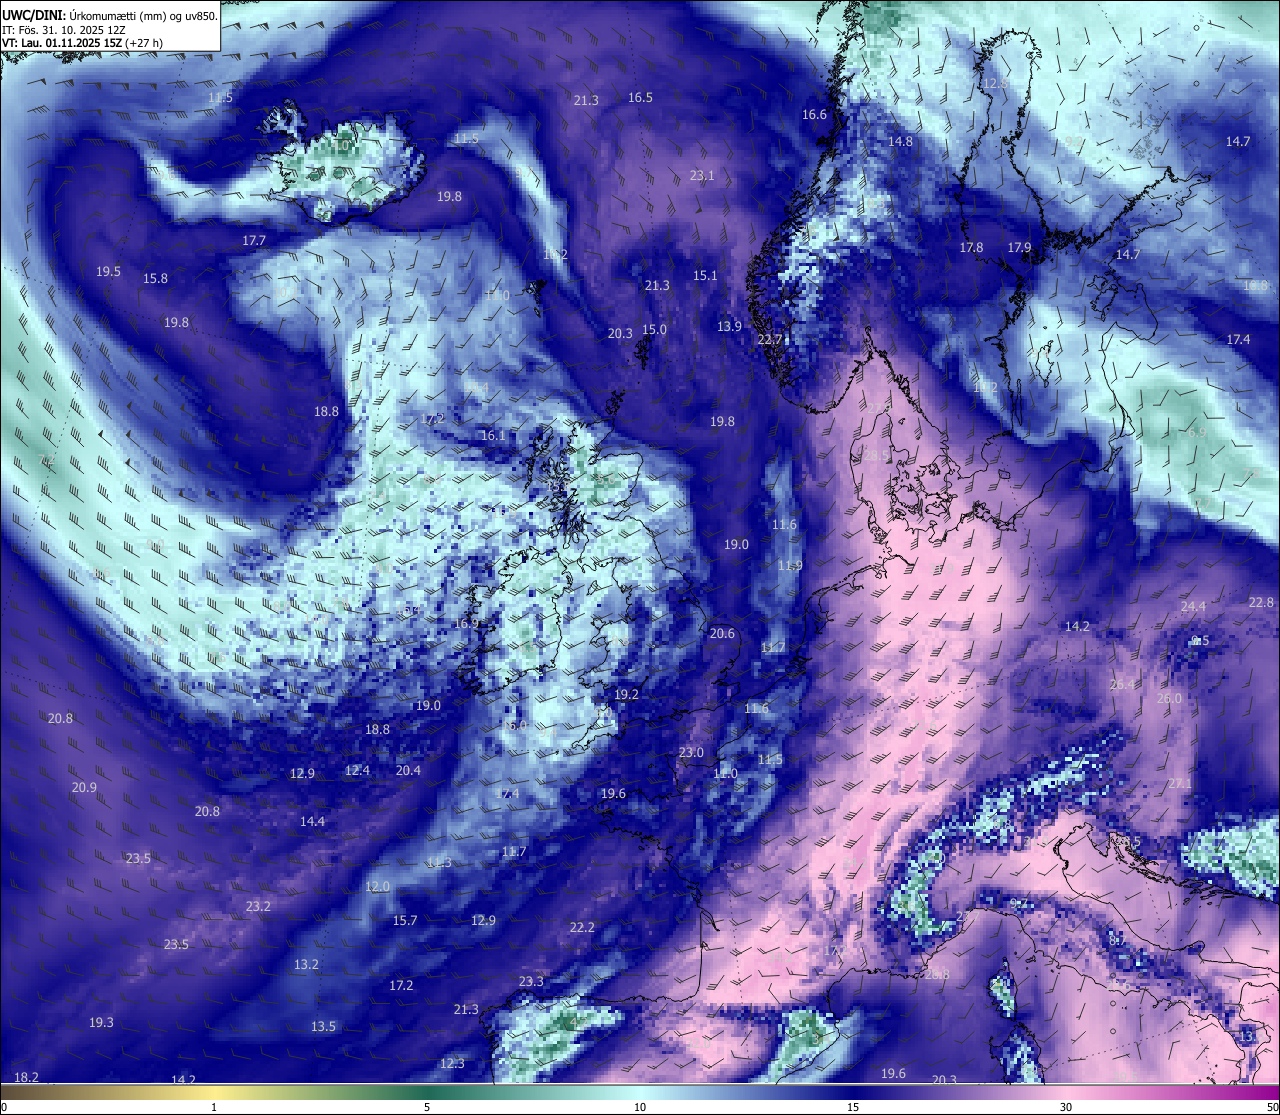Image resolution: width=1280 pixels, height=1115 pixels.
Task: Click the 26.4 value over central Europe
Action: click(x=1122, y=684)
